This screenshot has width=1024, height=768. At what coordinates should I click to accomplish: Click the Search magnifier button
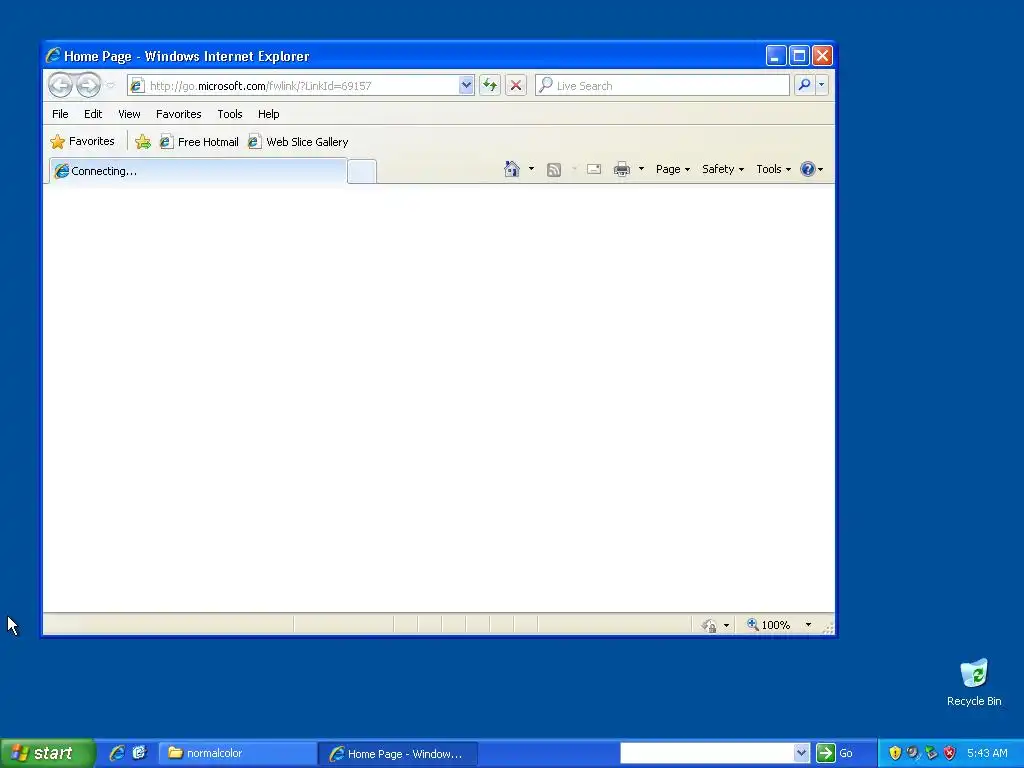coord(805,85)
